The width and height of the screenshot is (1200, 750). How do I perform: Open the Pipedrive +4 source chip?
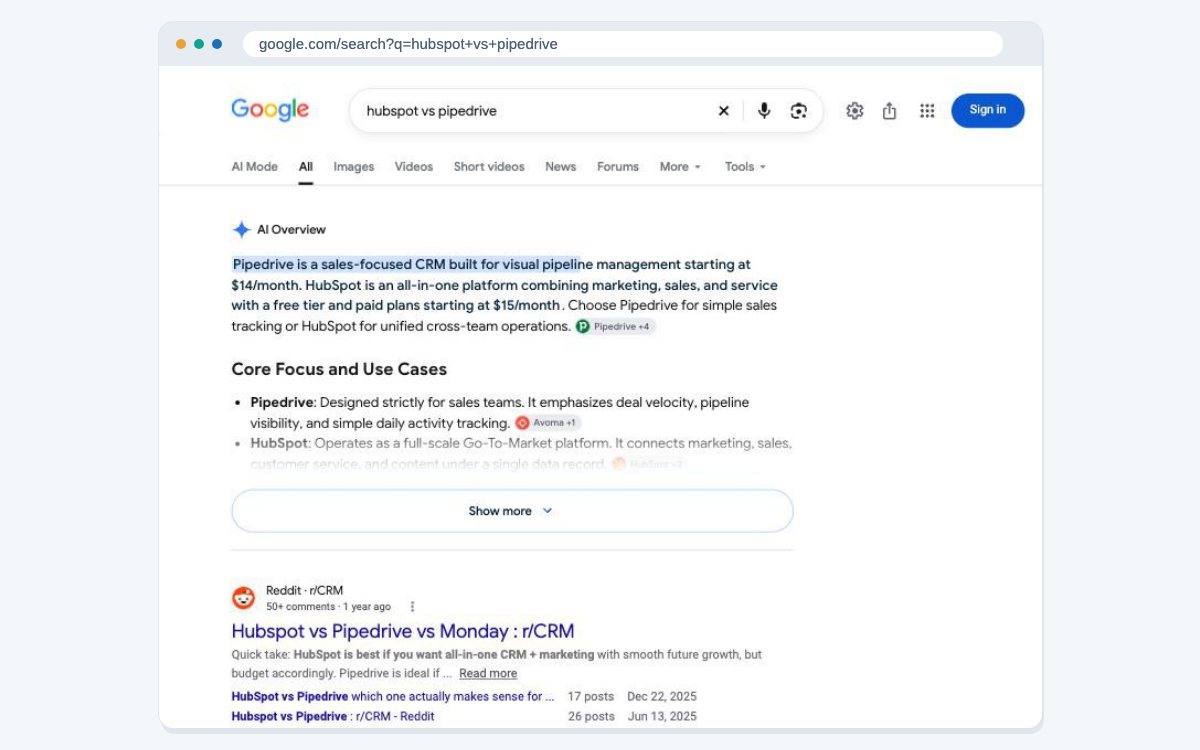pos(615,326)
